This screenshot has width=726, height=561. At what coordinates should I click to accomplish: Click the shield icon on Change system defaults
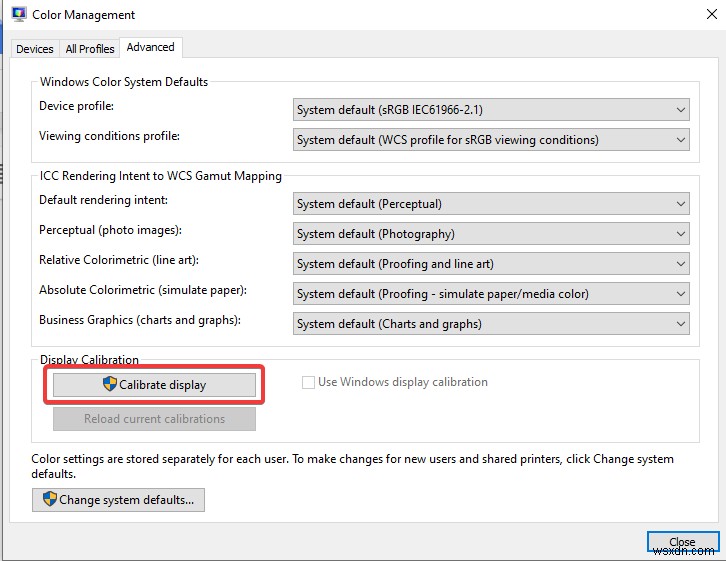pyautogui.click(x=48, y=499)
